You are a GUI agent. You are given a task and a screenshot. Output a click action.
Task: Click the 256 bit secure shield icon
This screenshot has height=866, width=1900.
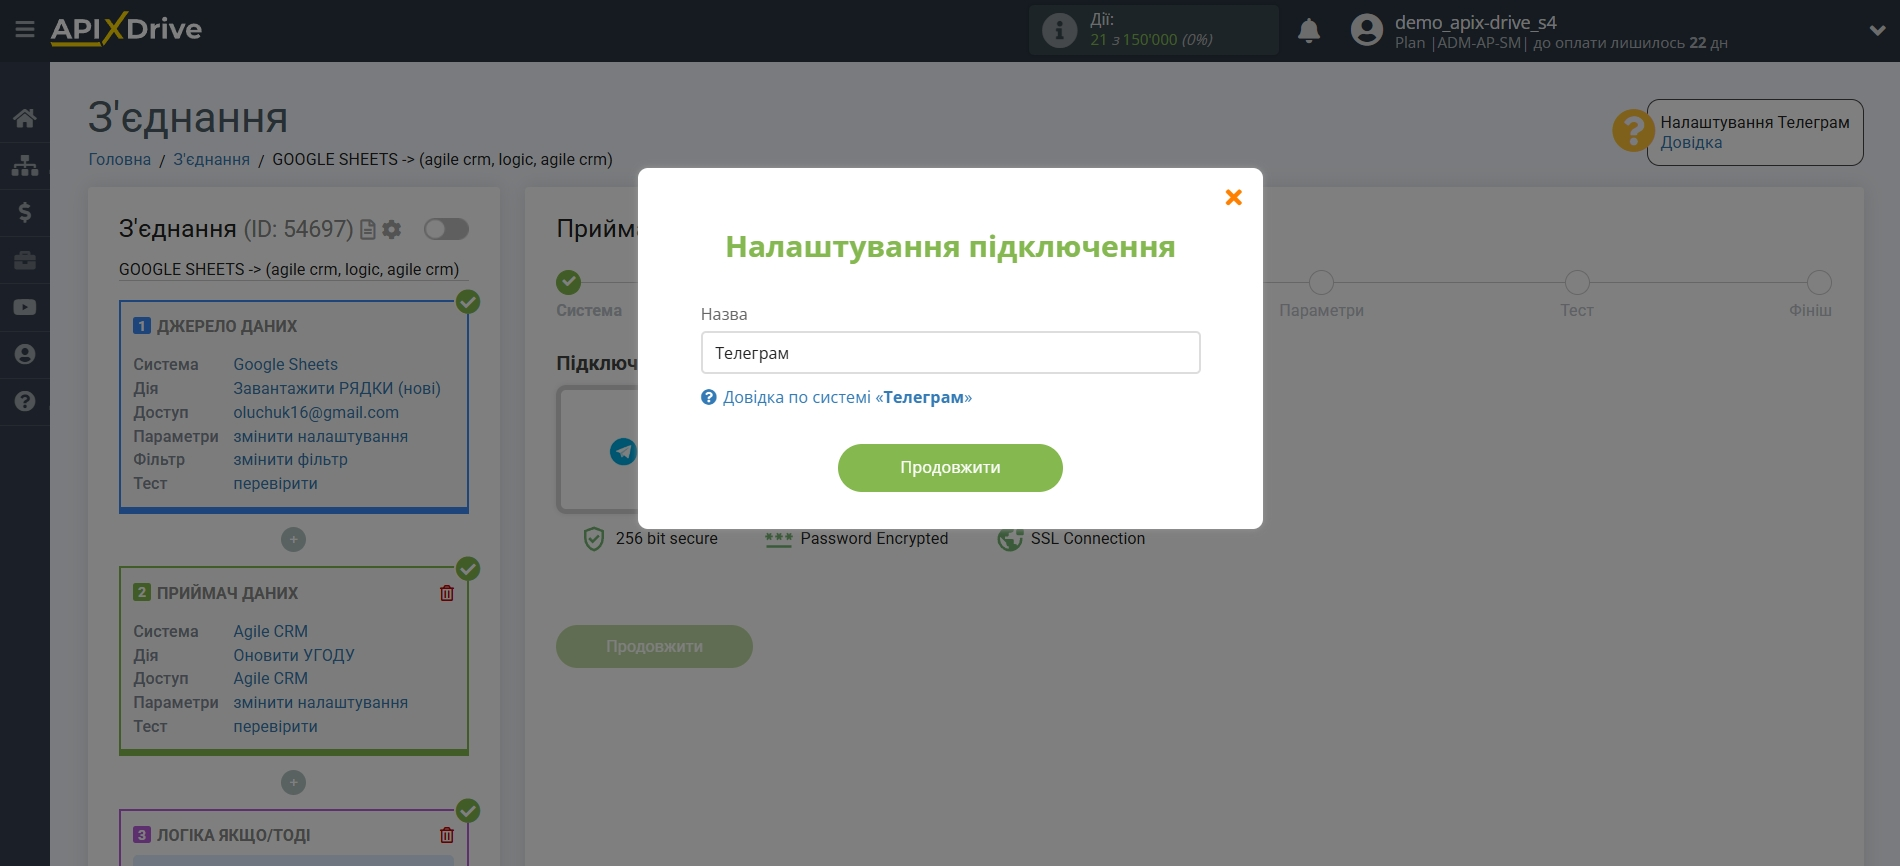(594, 539)
